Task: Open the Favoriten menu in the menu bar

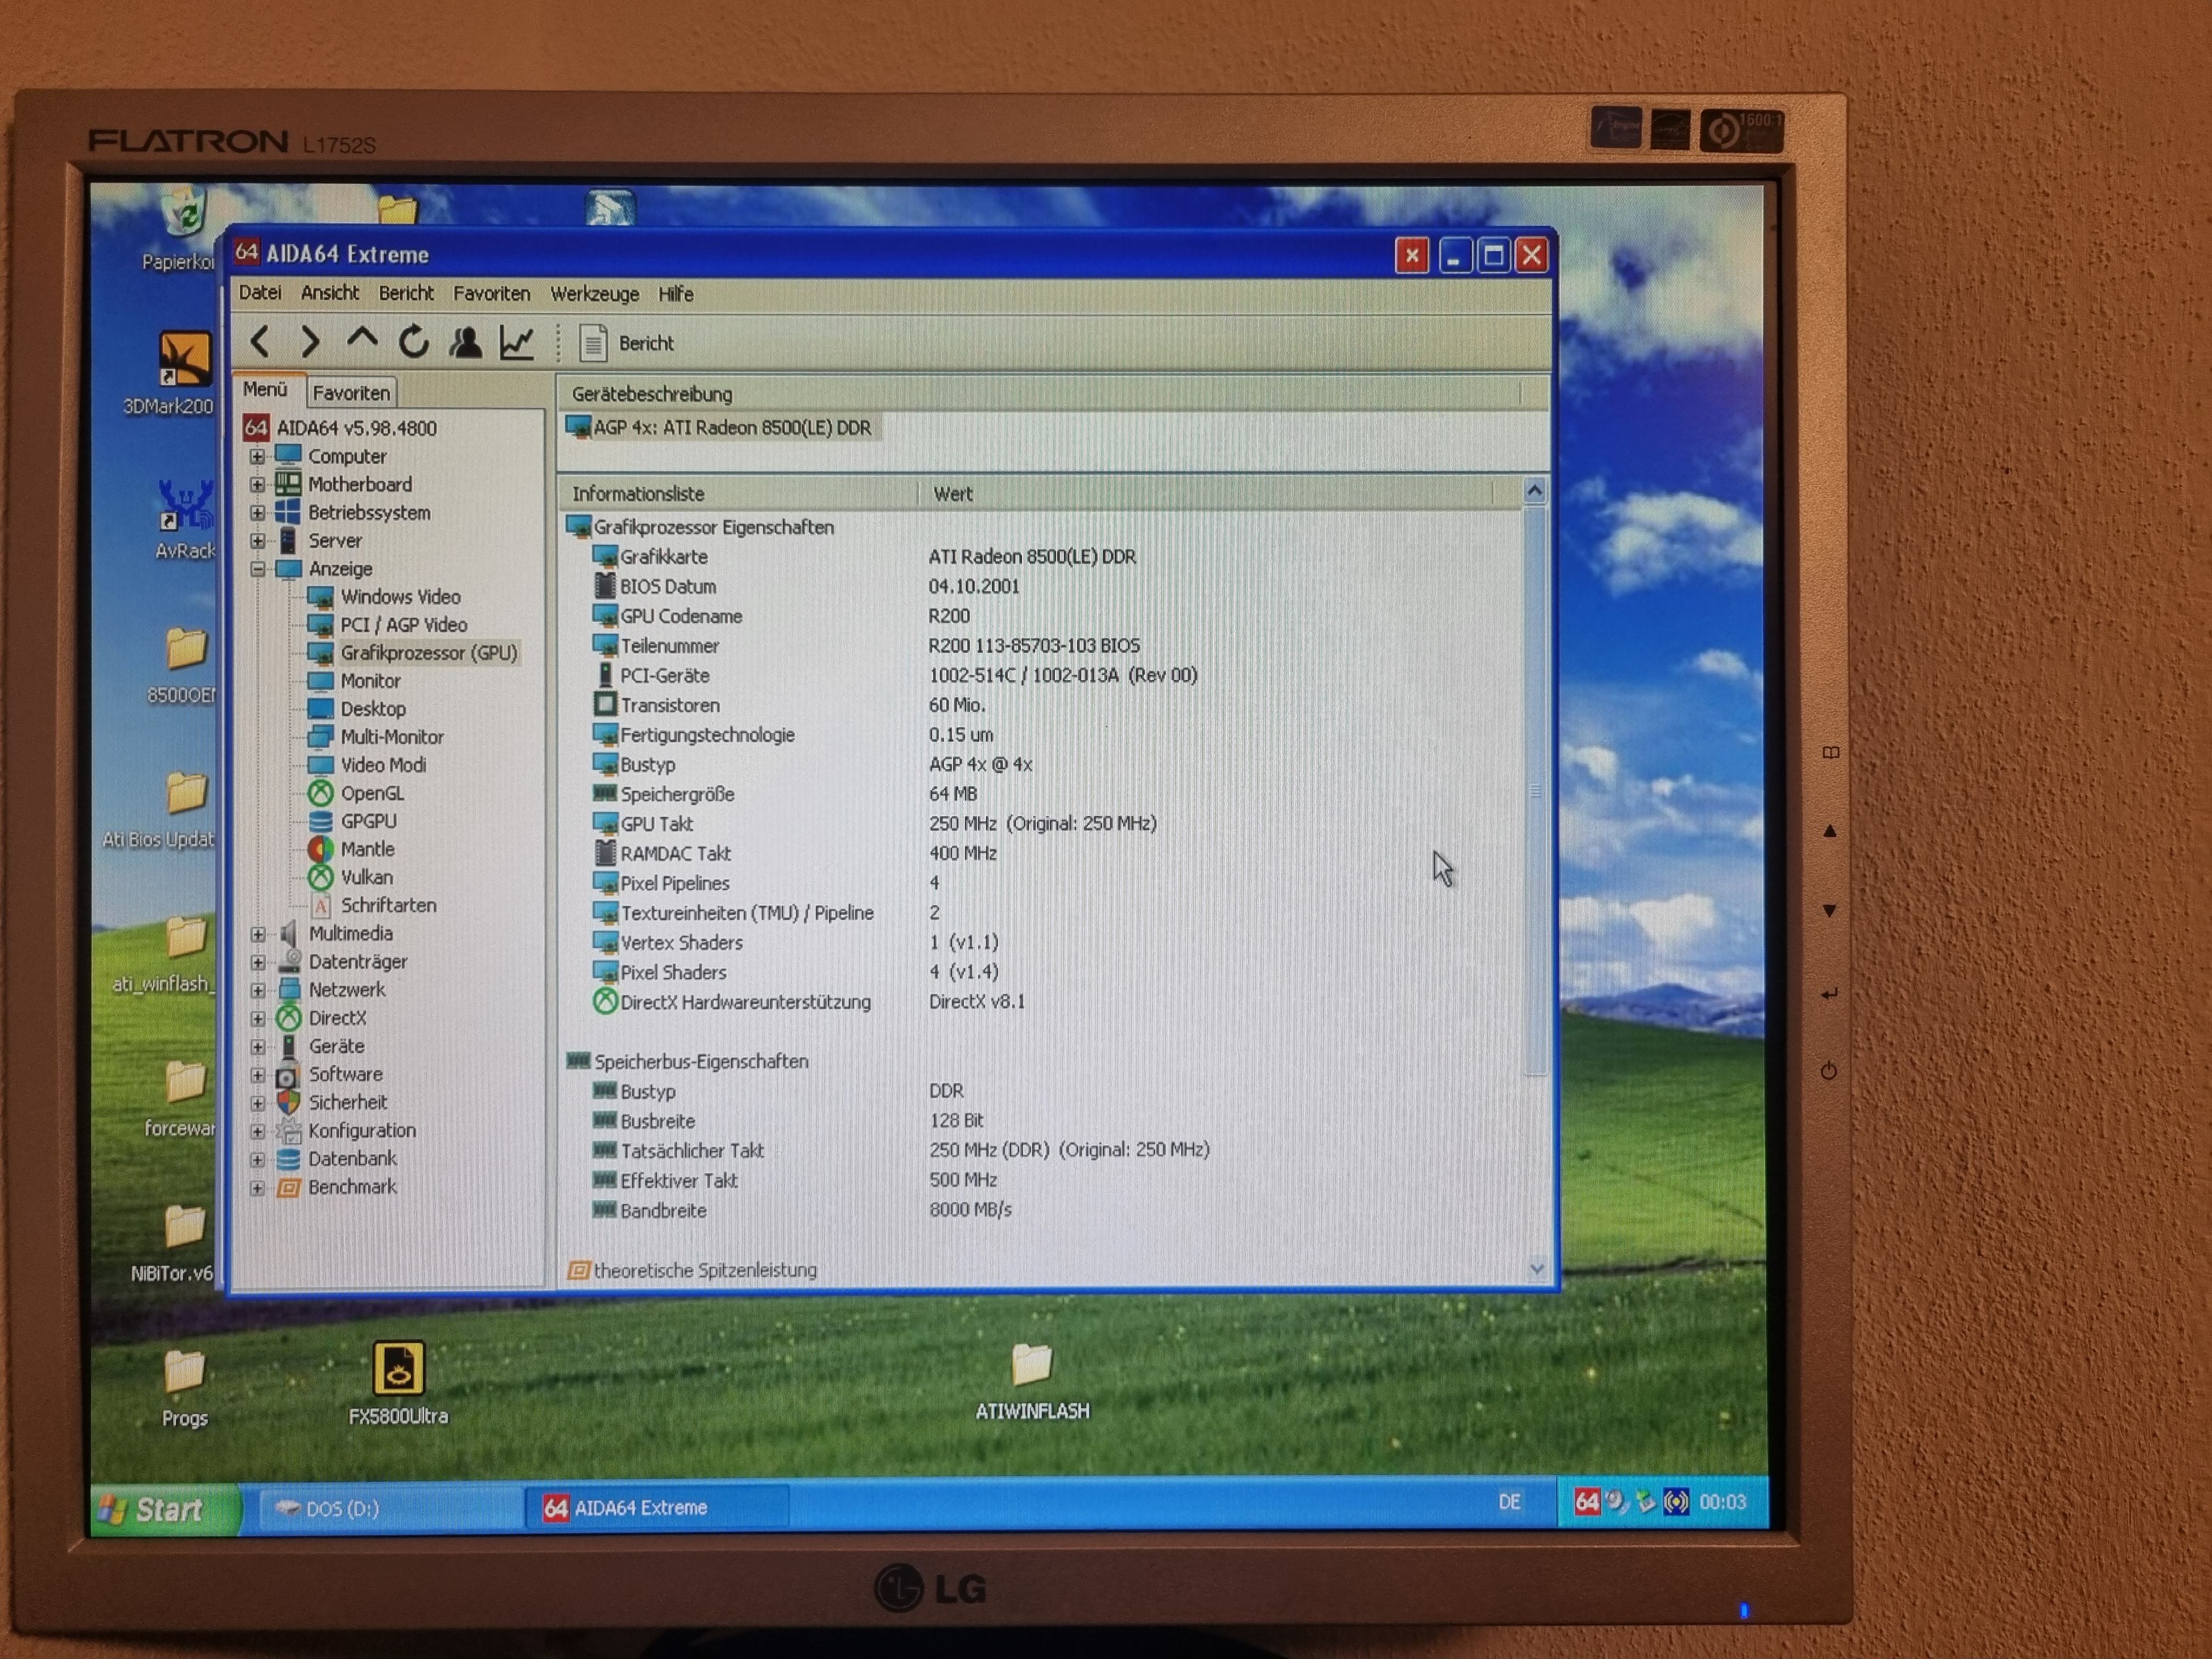Action: [x=491, y=293]
